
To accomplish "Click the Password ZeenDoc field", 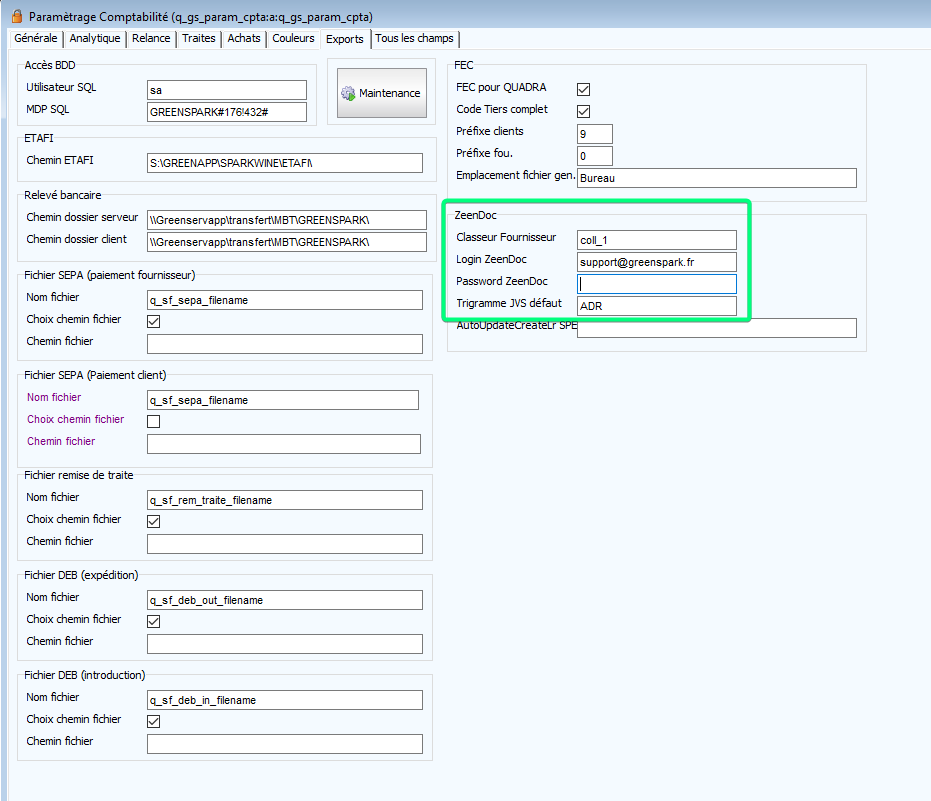I will [657, 284].
